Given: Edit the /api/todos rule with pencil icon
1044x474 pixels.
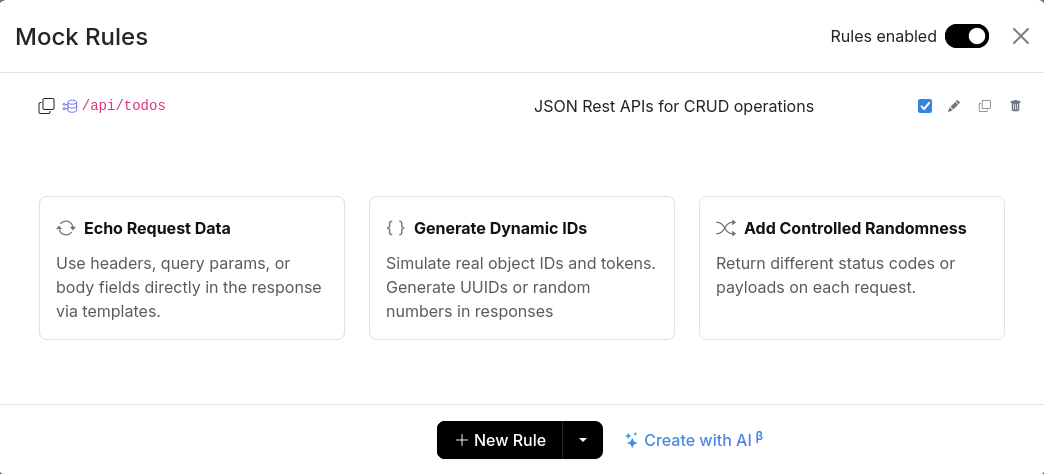Looking at the screenshot, I should coord(954,106).
